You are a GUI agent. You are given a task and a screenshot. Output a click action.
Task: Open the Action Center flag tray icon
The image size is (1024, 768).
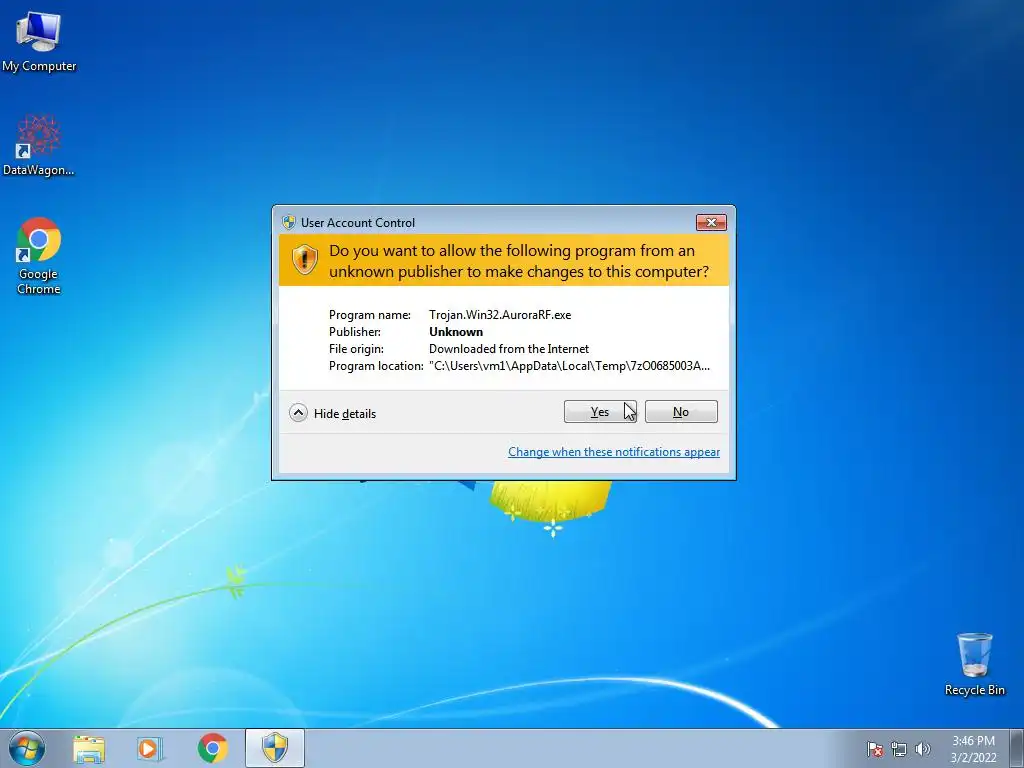875,749
